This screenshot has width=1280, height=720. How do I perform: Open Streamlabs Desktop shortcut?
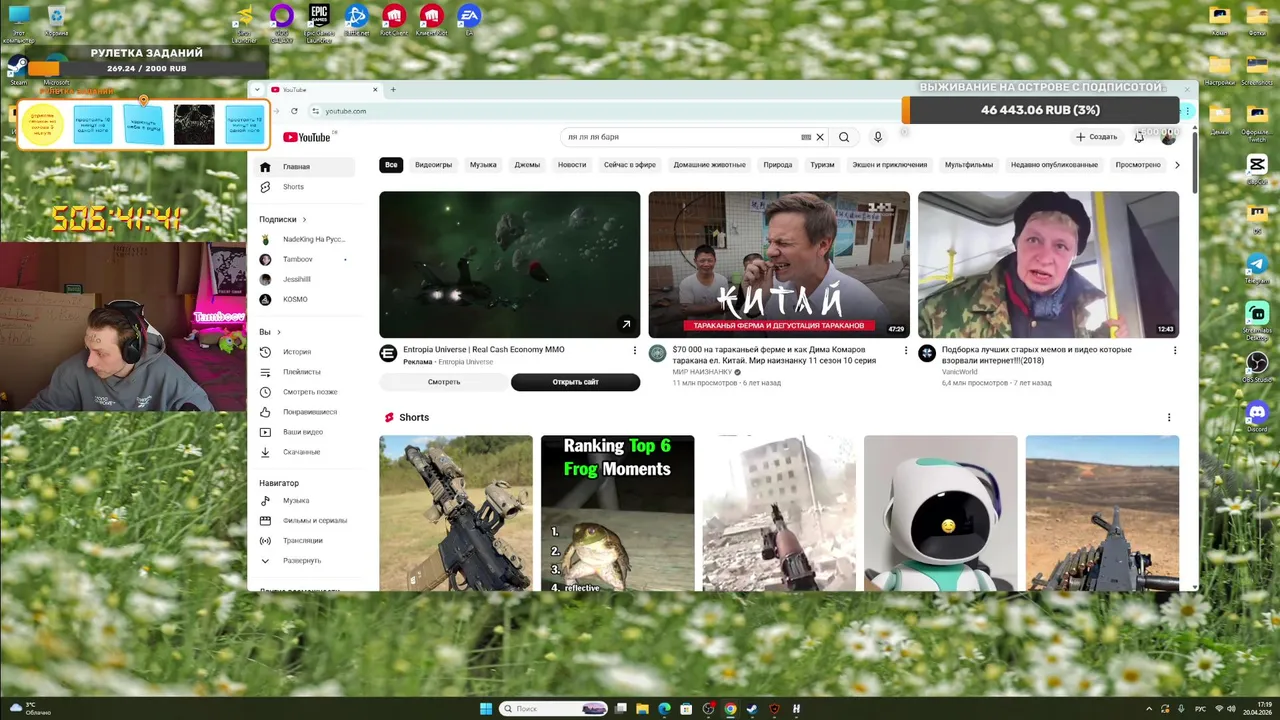click(x=1257, y=318)
